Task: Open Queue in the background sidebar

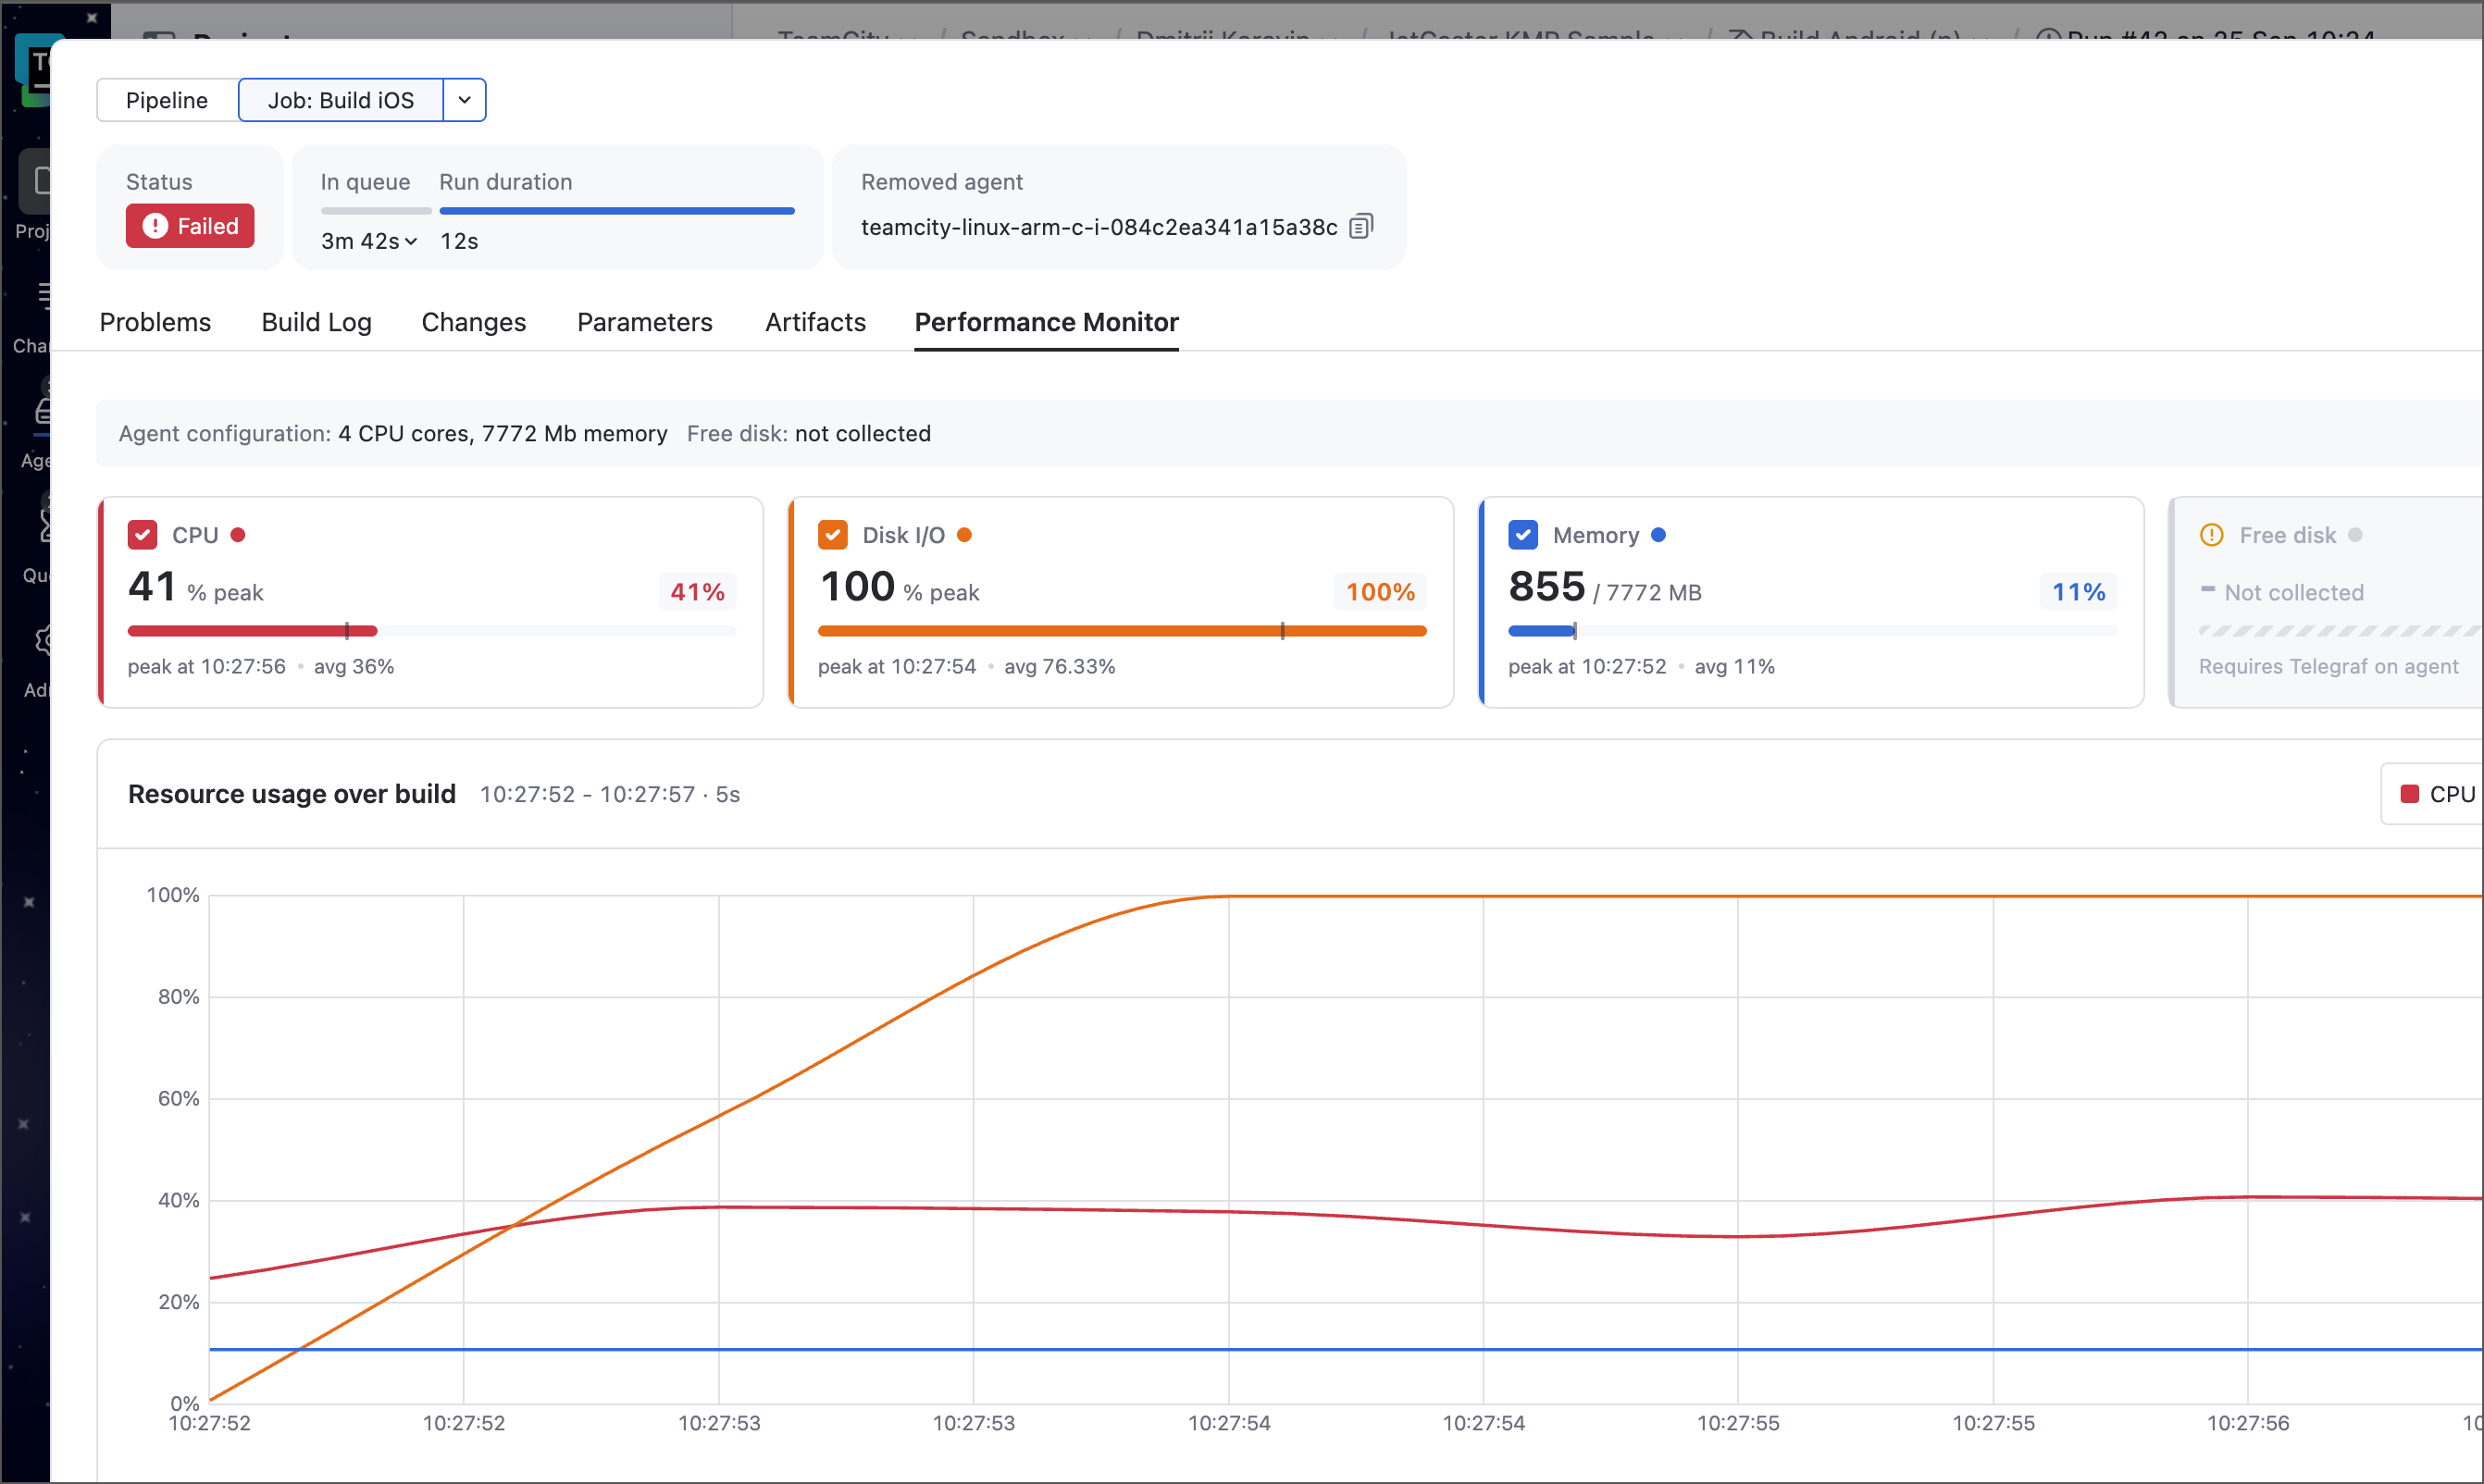Action: (36, 543)
